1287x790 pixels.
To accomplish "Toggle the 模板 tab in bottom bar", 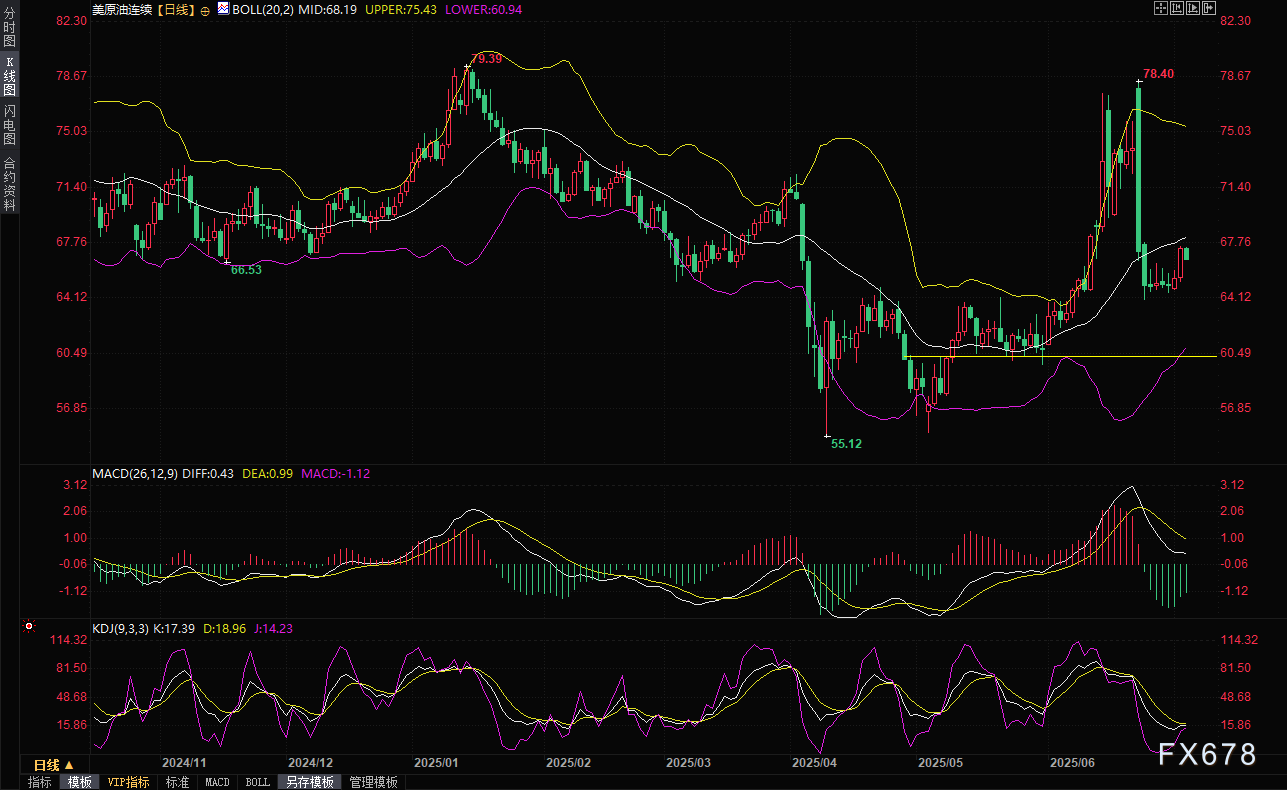I will (79, 782).
